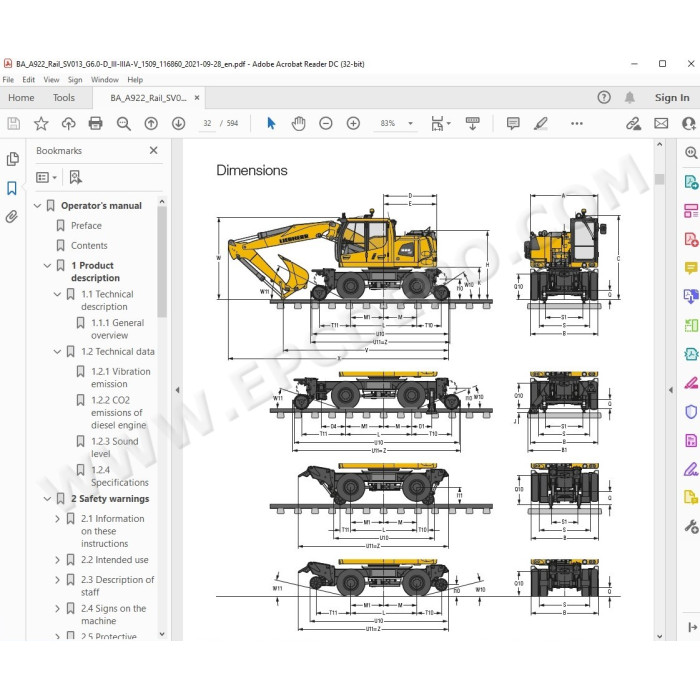Collapse 2 Safety warnings bookmark
The image size is (700, 700).
click(47, 499)
